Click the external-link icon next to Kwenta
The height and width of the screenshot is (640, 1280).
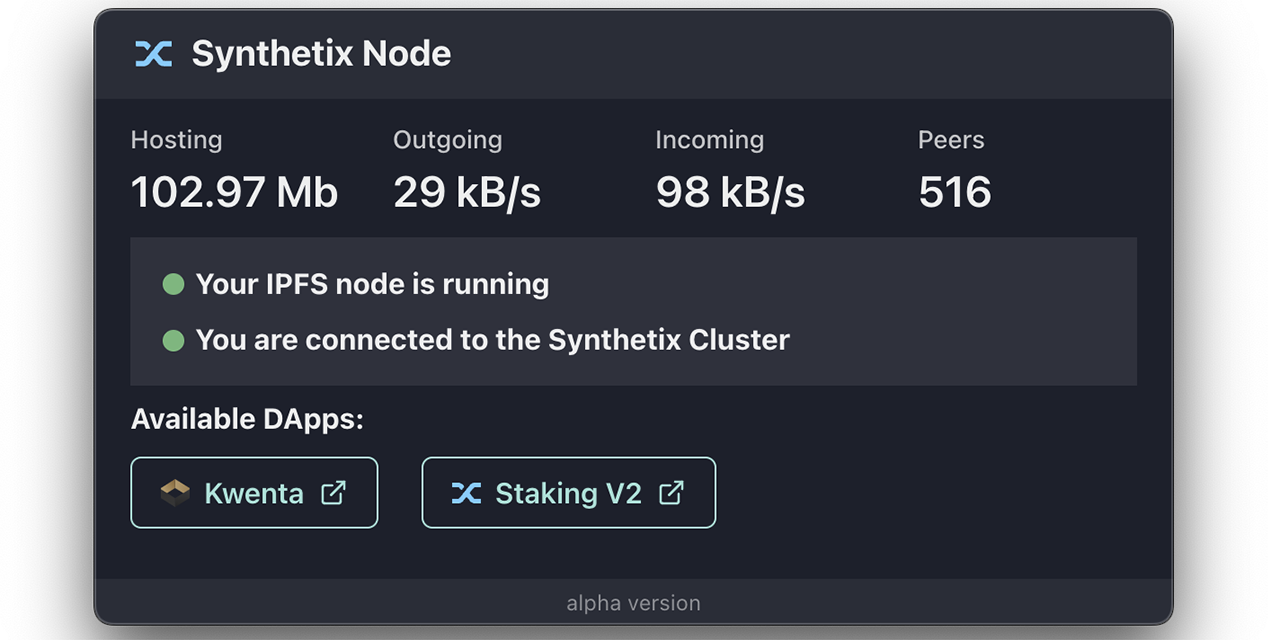click(335, 492)
